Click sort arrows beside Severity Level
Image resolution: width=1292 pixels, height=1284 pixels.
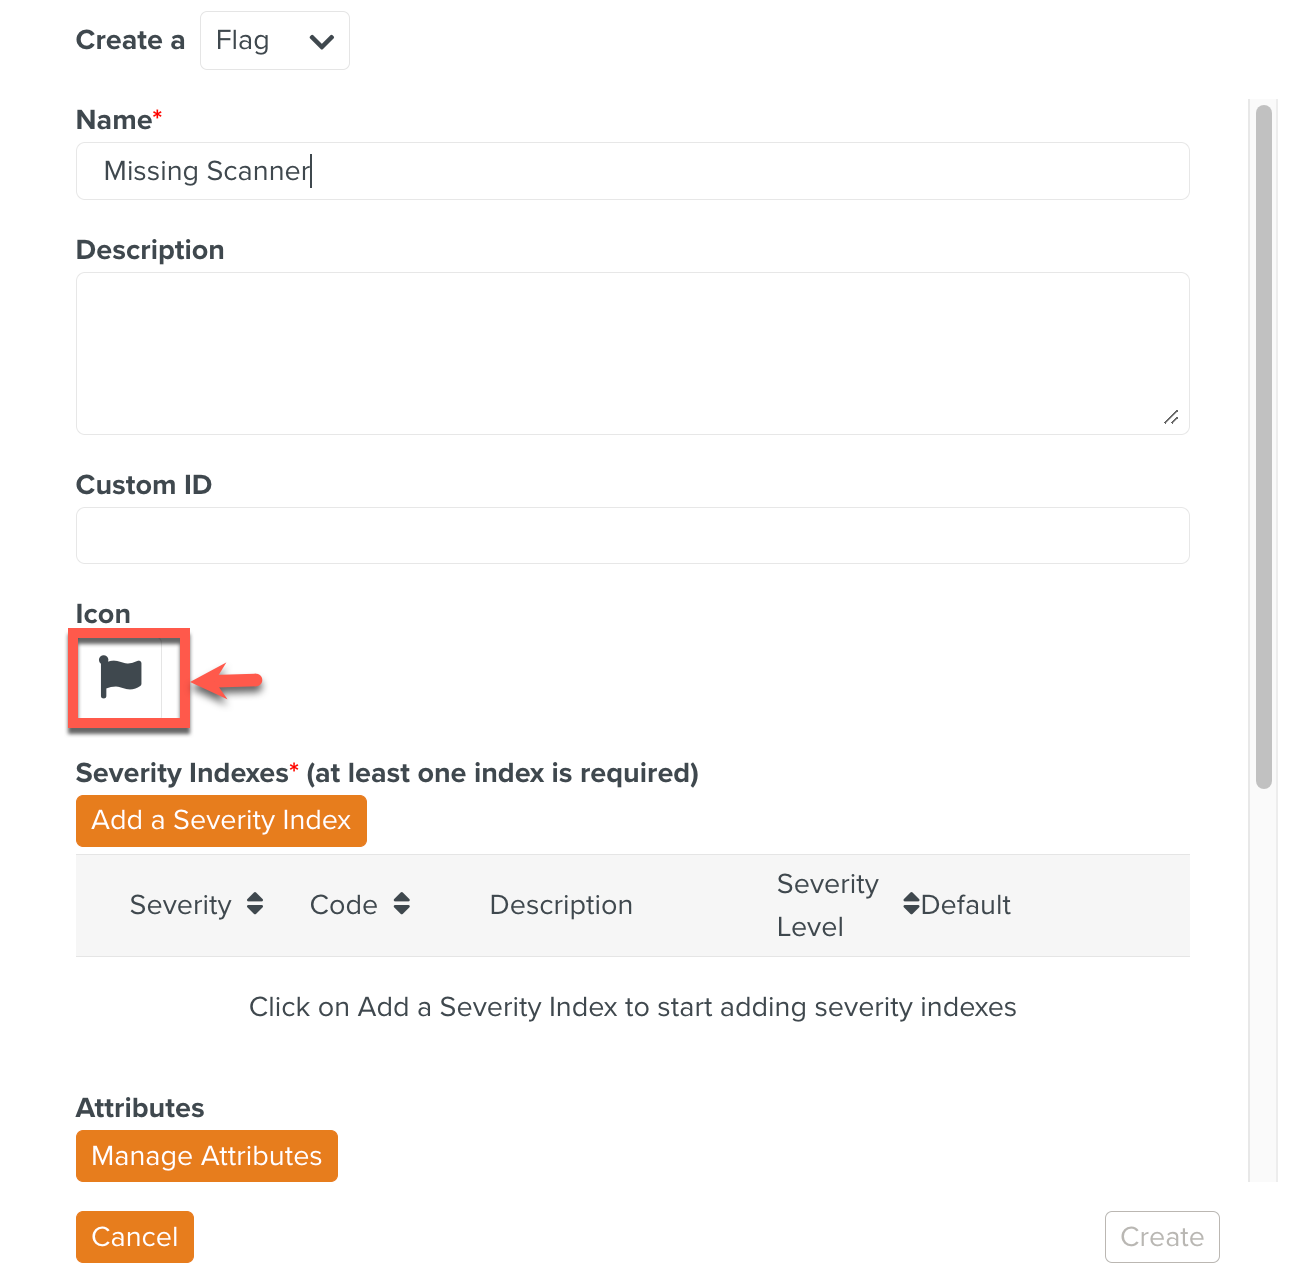910,904
